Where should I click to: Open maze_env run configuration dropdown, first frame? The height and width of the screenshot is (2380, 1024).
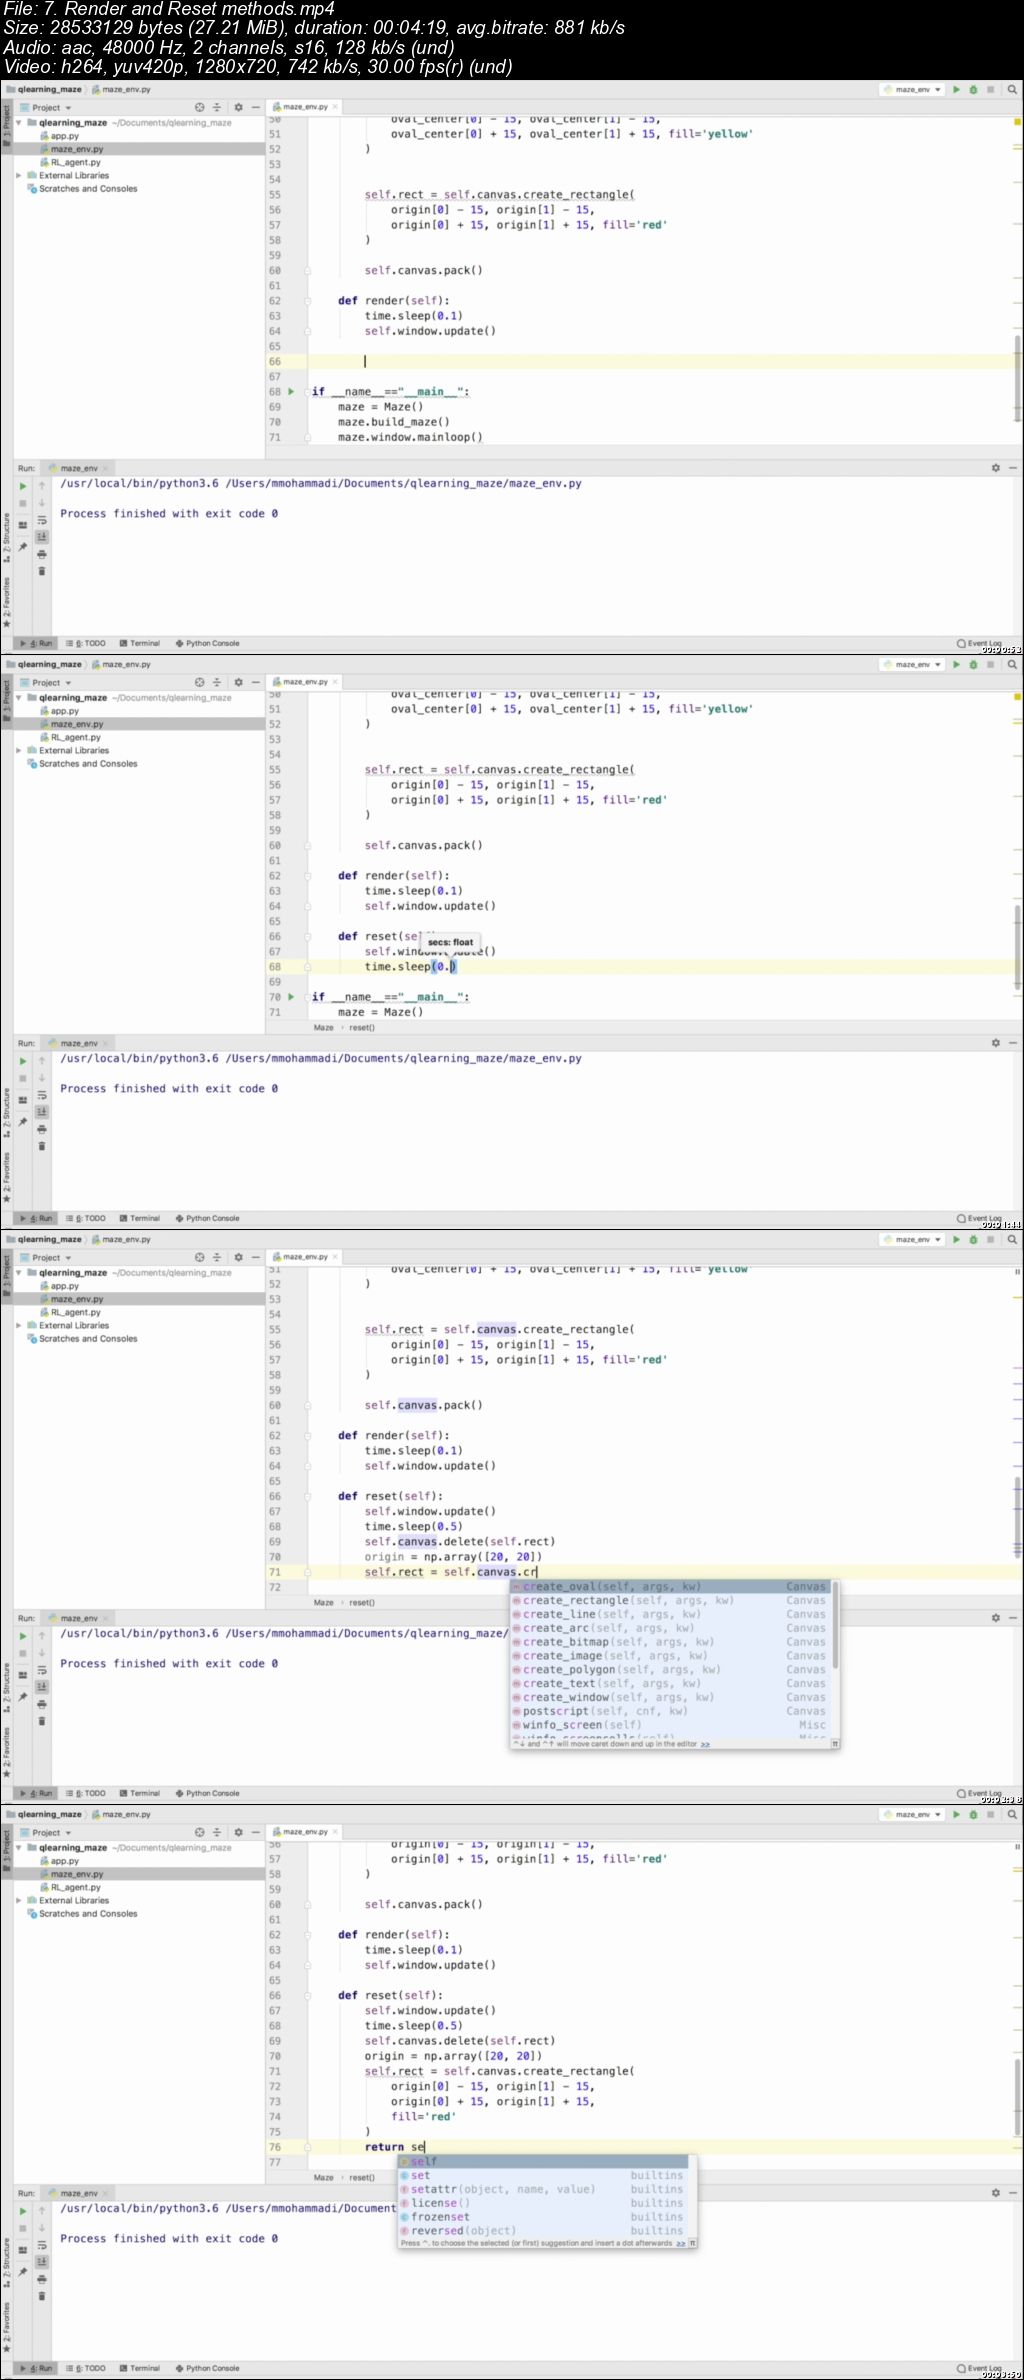912,89
